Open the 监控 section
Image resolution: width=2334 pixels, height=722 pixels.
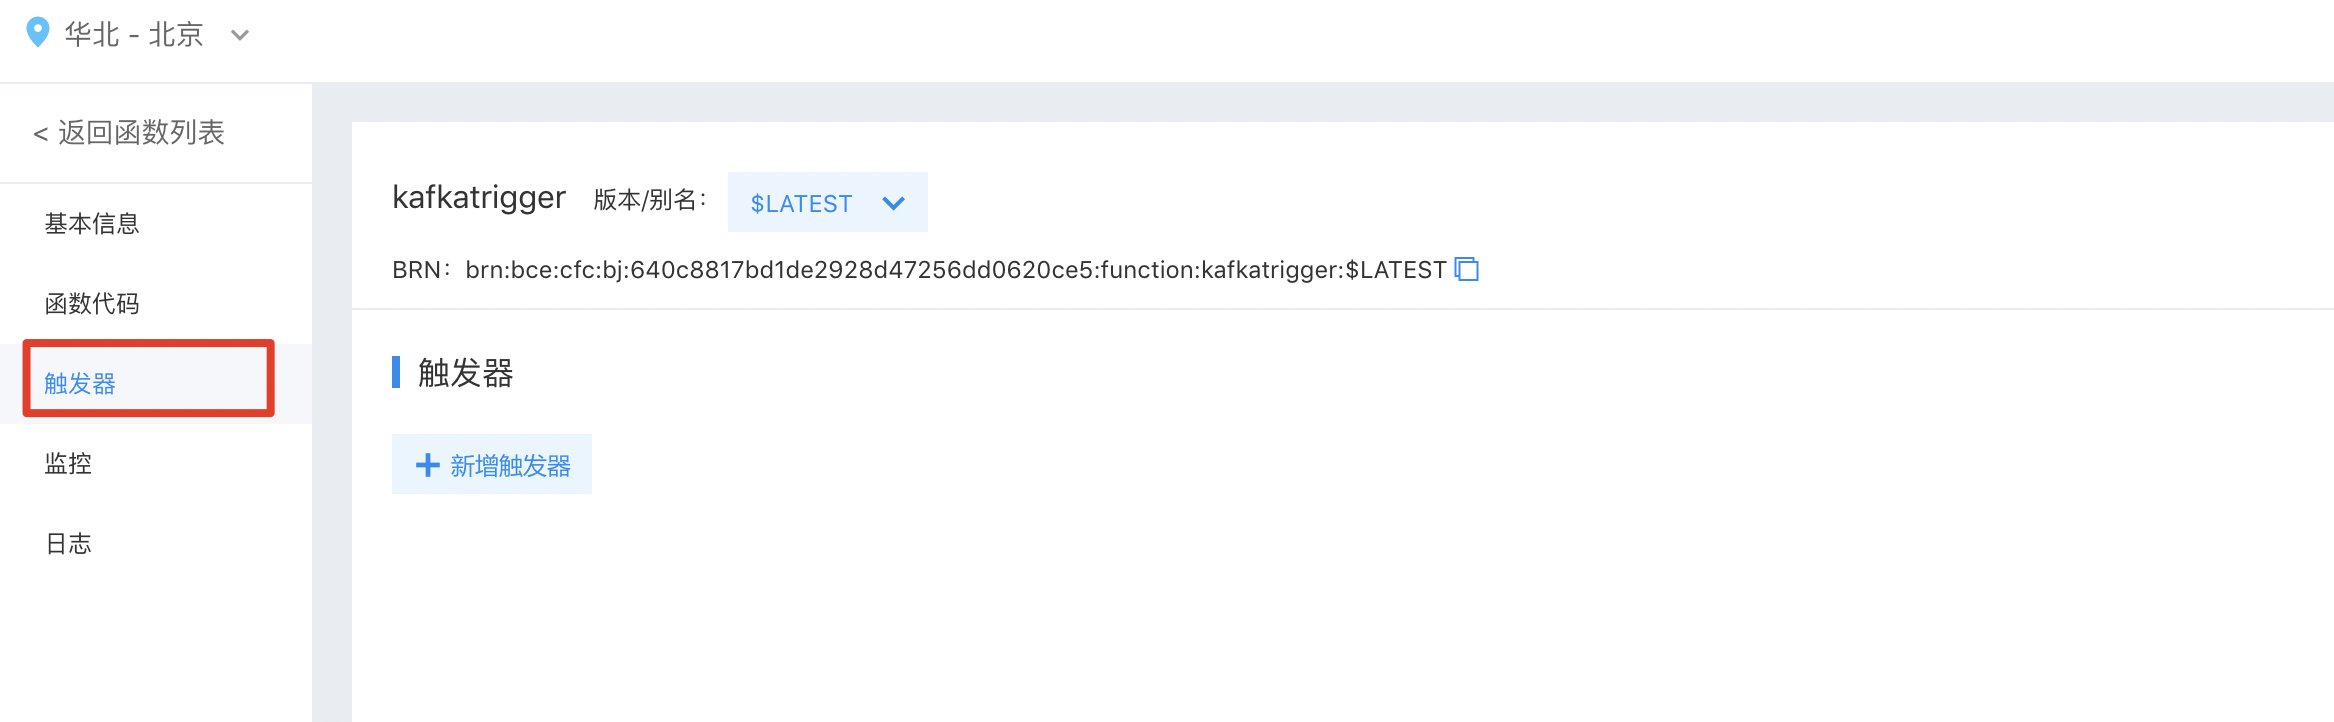point(68,464)
